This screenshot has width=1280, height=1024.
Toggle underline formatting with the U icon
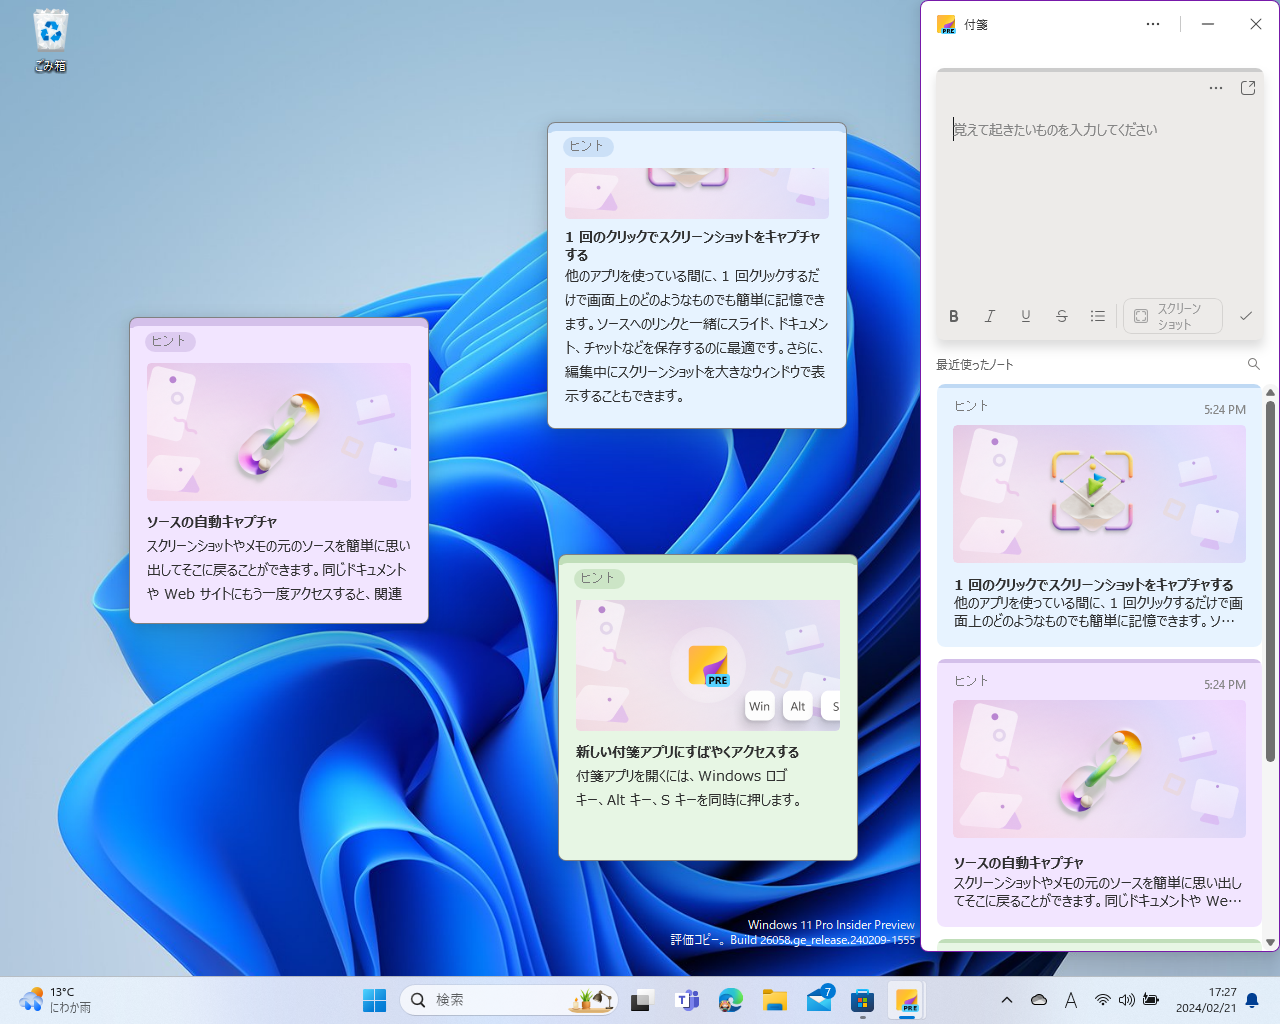(1025, 316)
